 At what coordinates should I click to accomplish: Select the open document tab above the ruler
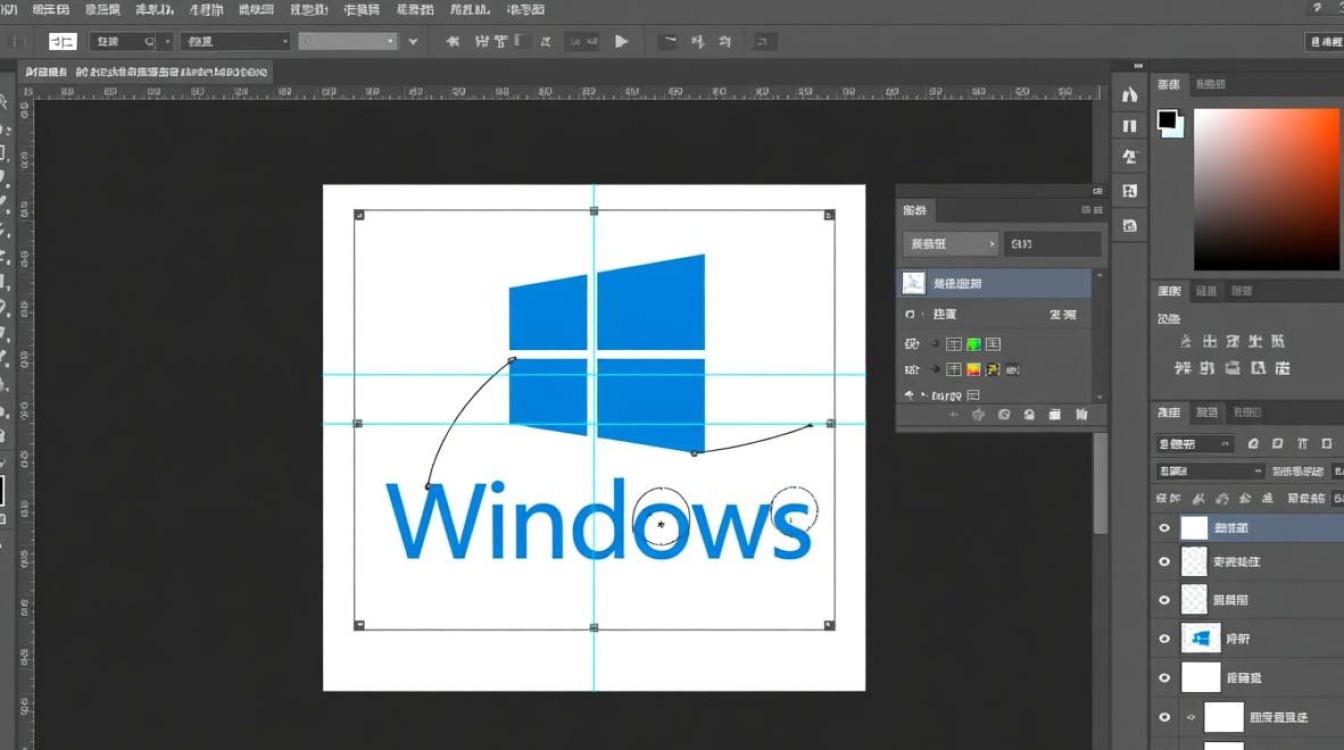point(146,73)
